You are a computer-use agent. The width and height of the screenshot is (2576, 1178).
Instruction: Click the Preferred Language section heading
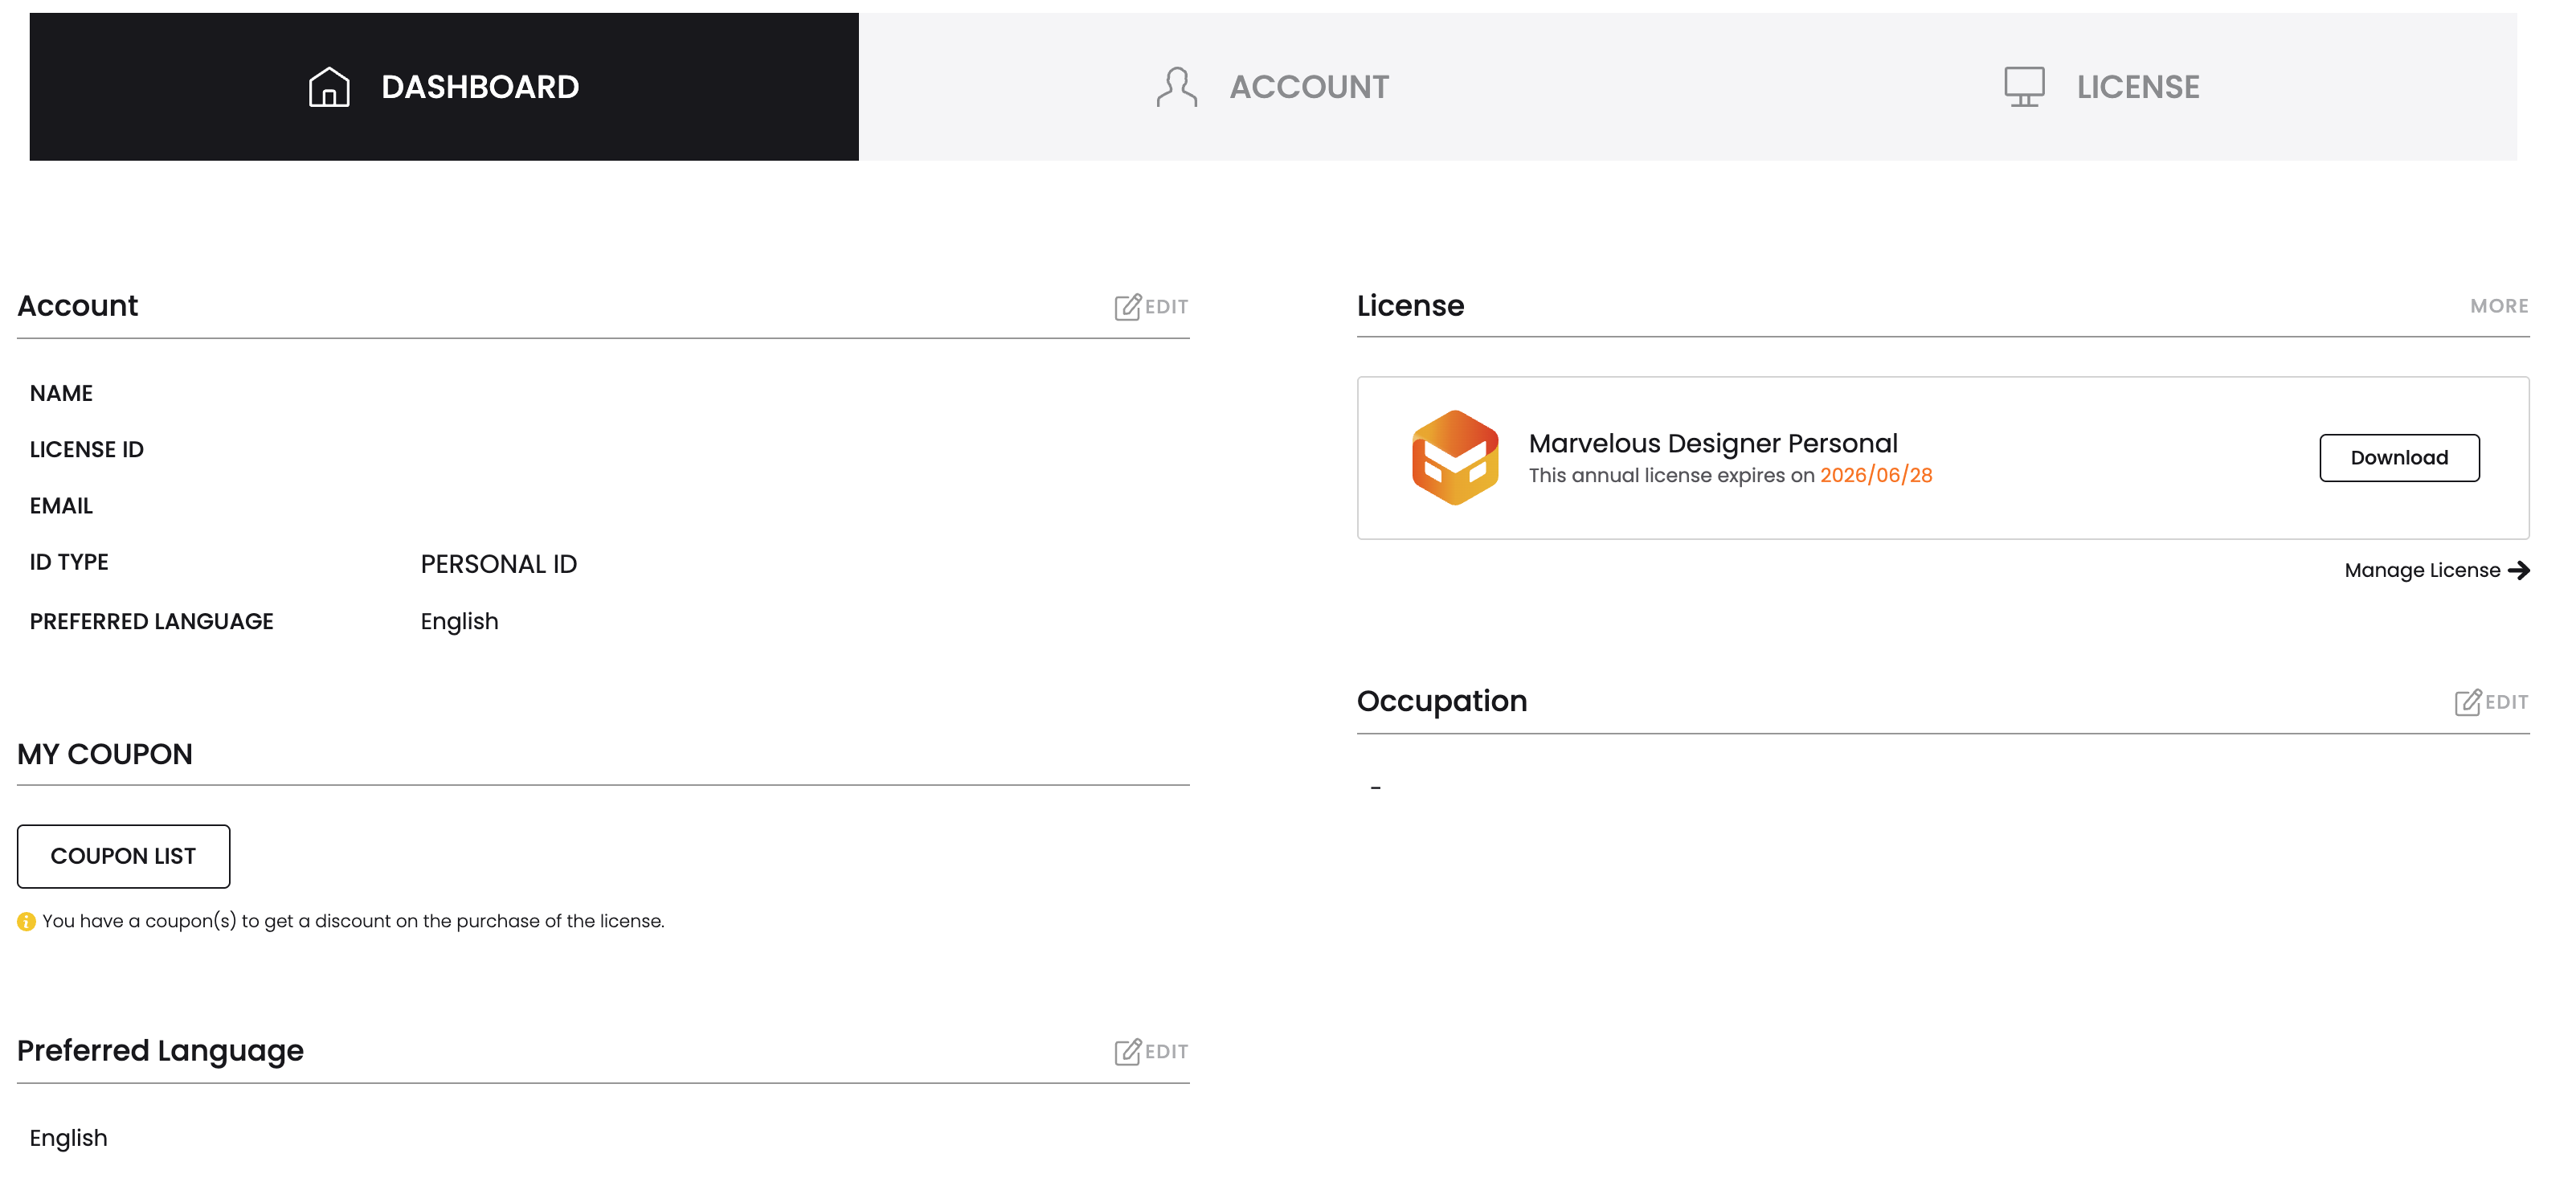tap(160, 1051)
